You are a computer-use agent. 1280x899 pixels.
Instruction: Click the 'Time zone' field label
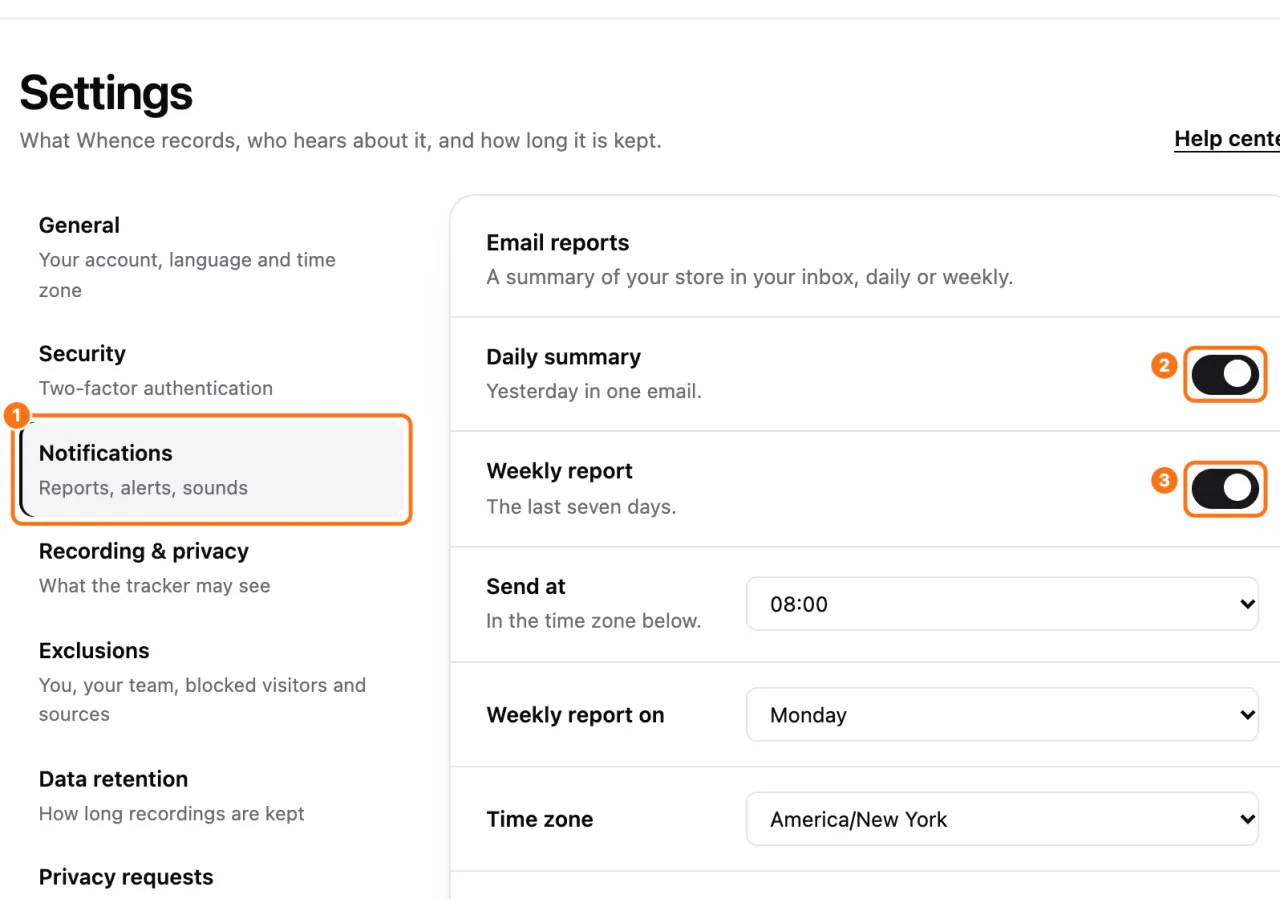click(540, 819)
